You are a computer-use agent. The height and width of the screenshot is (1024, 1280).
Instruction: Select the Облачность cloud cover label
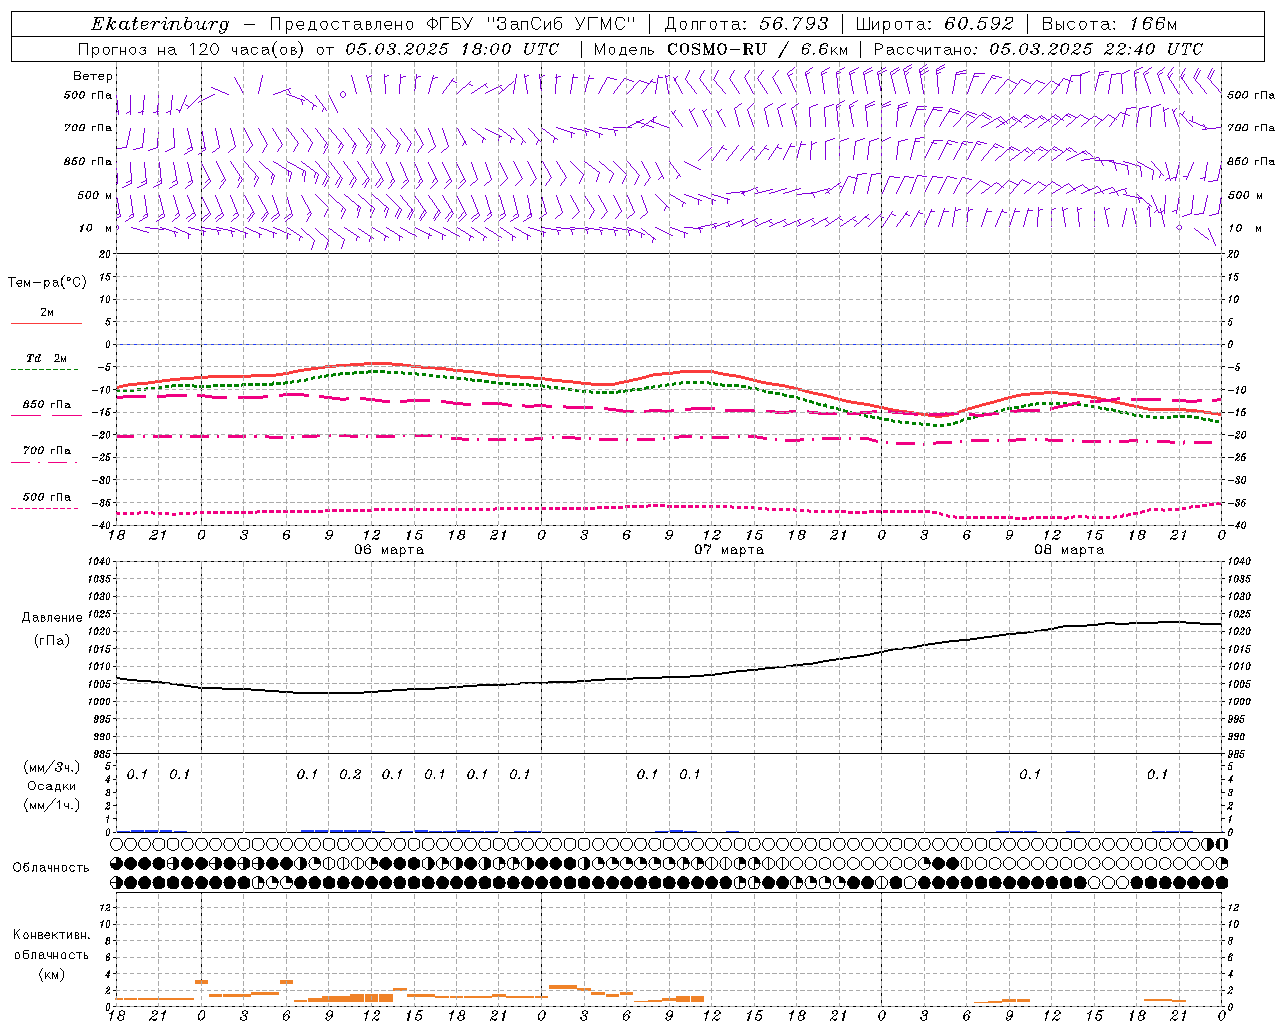[x=51, y=867]
